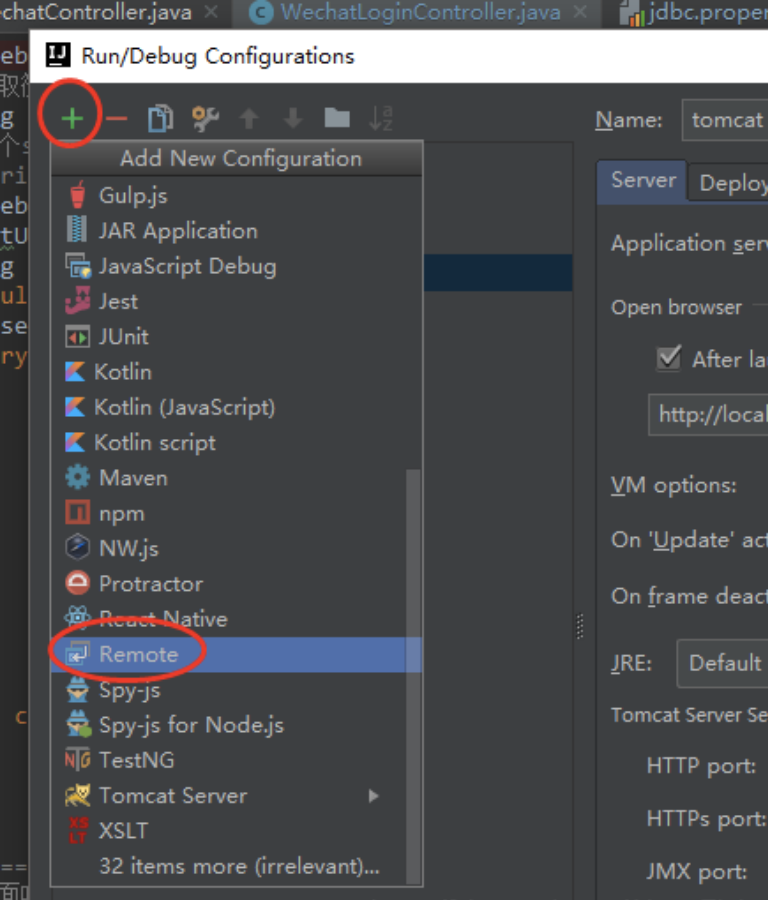This screenshot has height=900, width=768.
Task: Click the red minus Remove configuration icon
Action: [117, 119]
